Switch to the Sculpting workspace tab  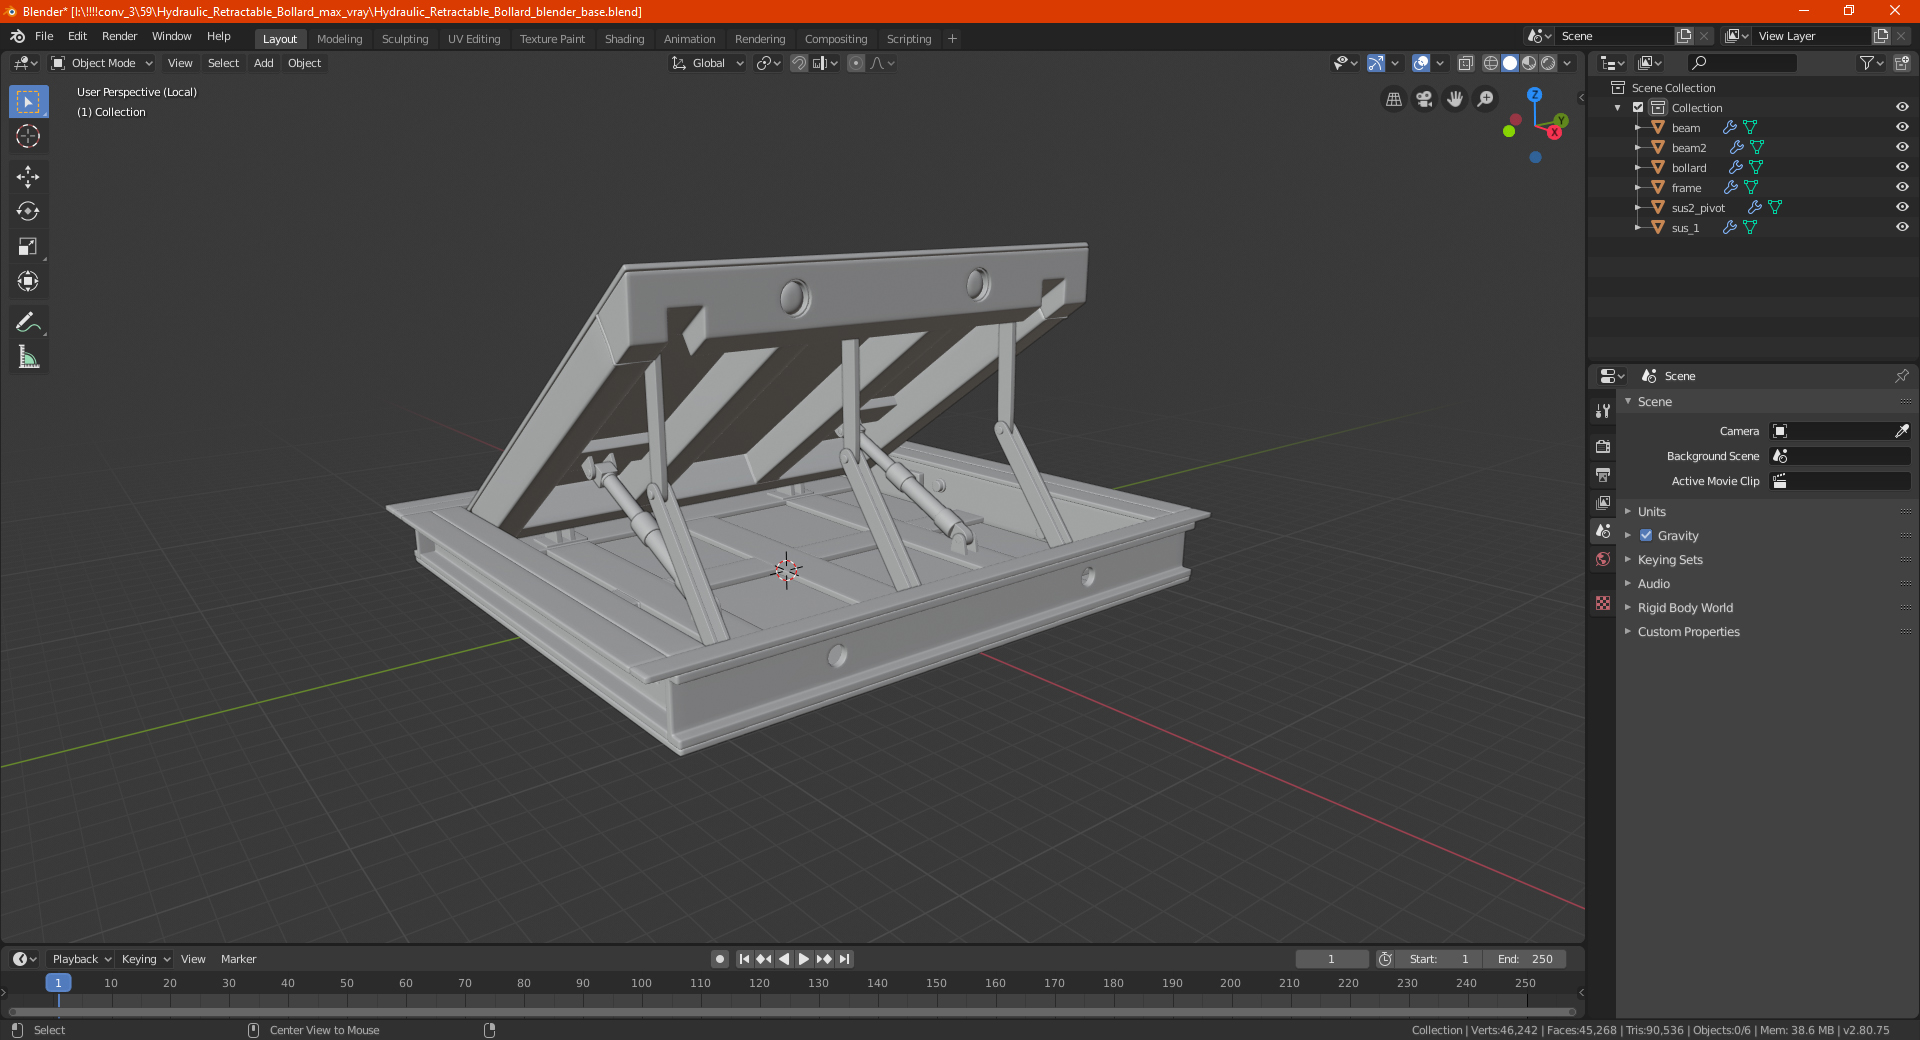[405, 39]
